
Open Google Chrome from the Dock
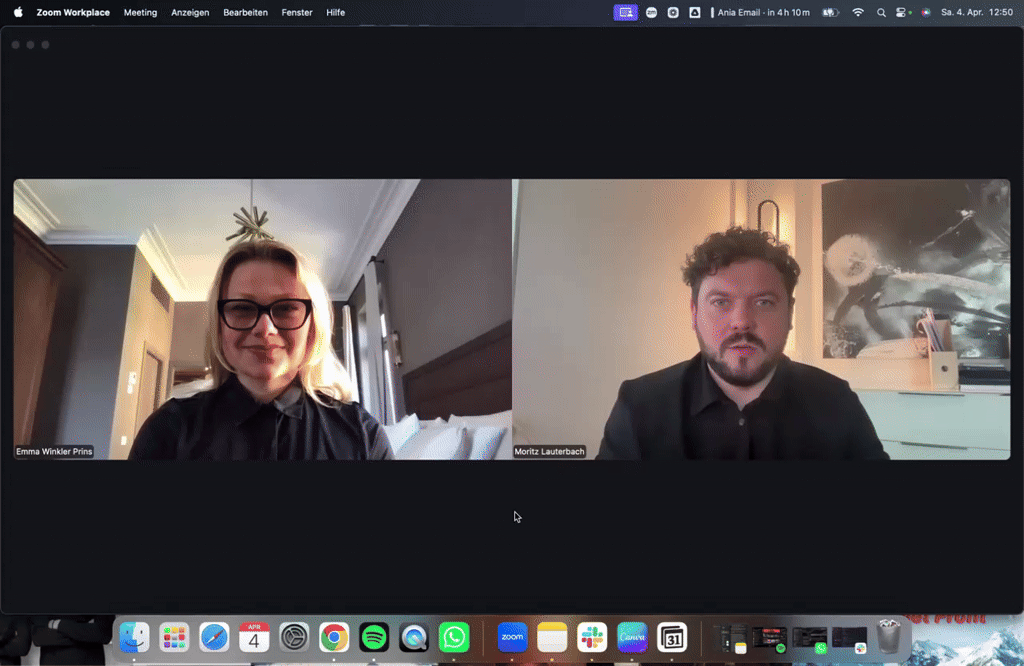click(333, 637)
